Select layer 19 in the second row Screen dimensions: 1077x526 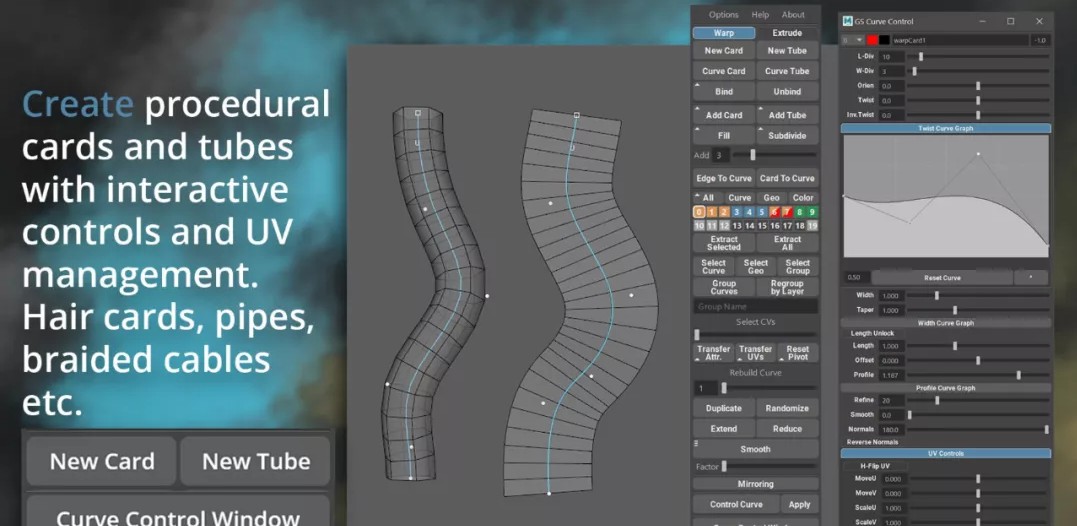click(x=812, y=226)
